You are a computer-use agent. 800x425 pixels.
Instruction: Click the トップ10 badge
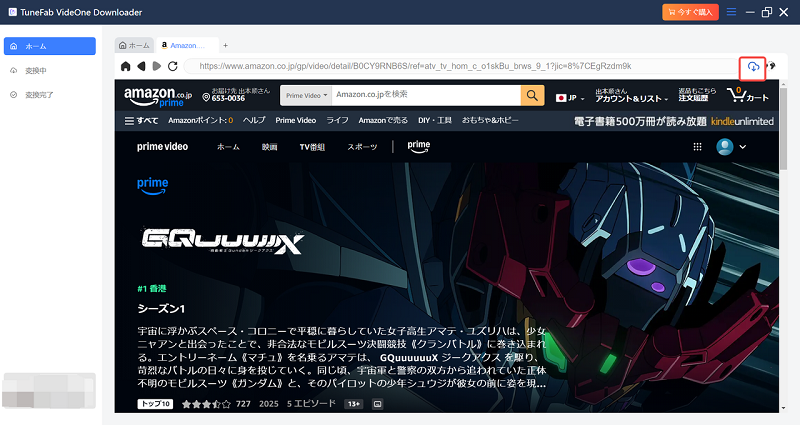(155, 404)
